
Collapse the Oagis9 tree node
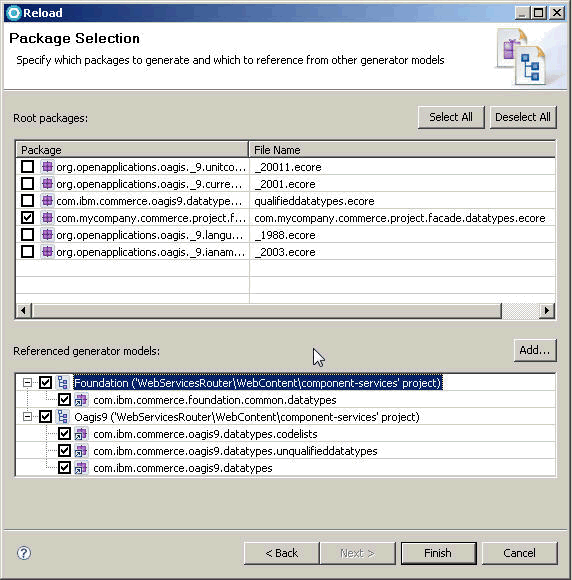tap(27, 417)
